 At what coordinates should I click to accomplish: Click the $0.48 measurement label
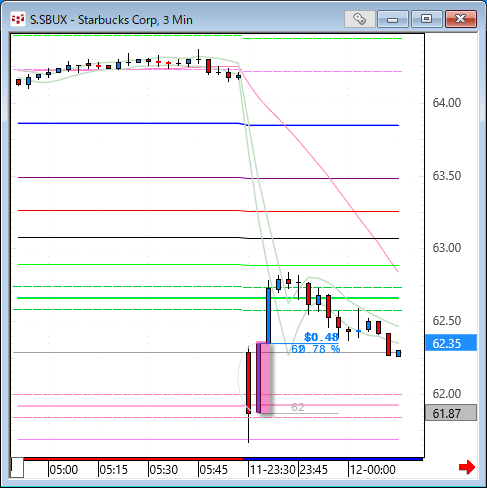(321, 337)
